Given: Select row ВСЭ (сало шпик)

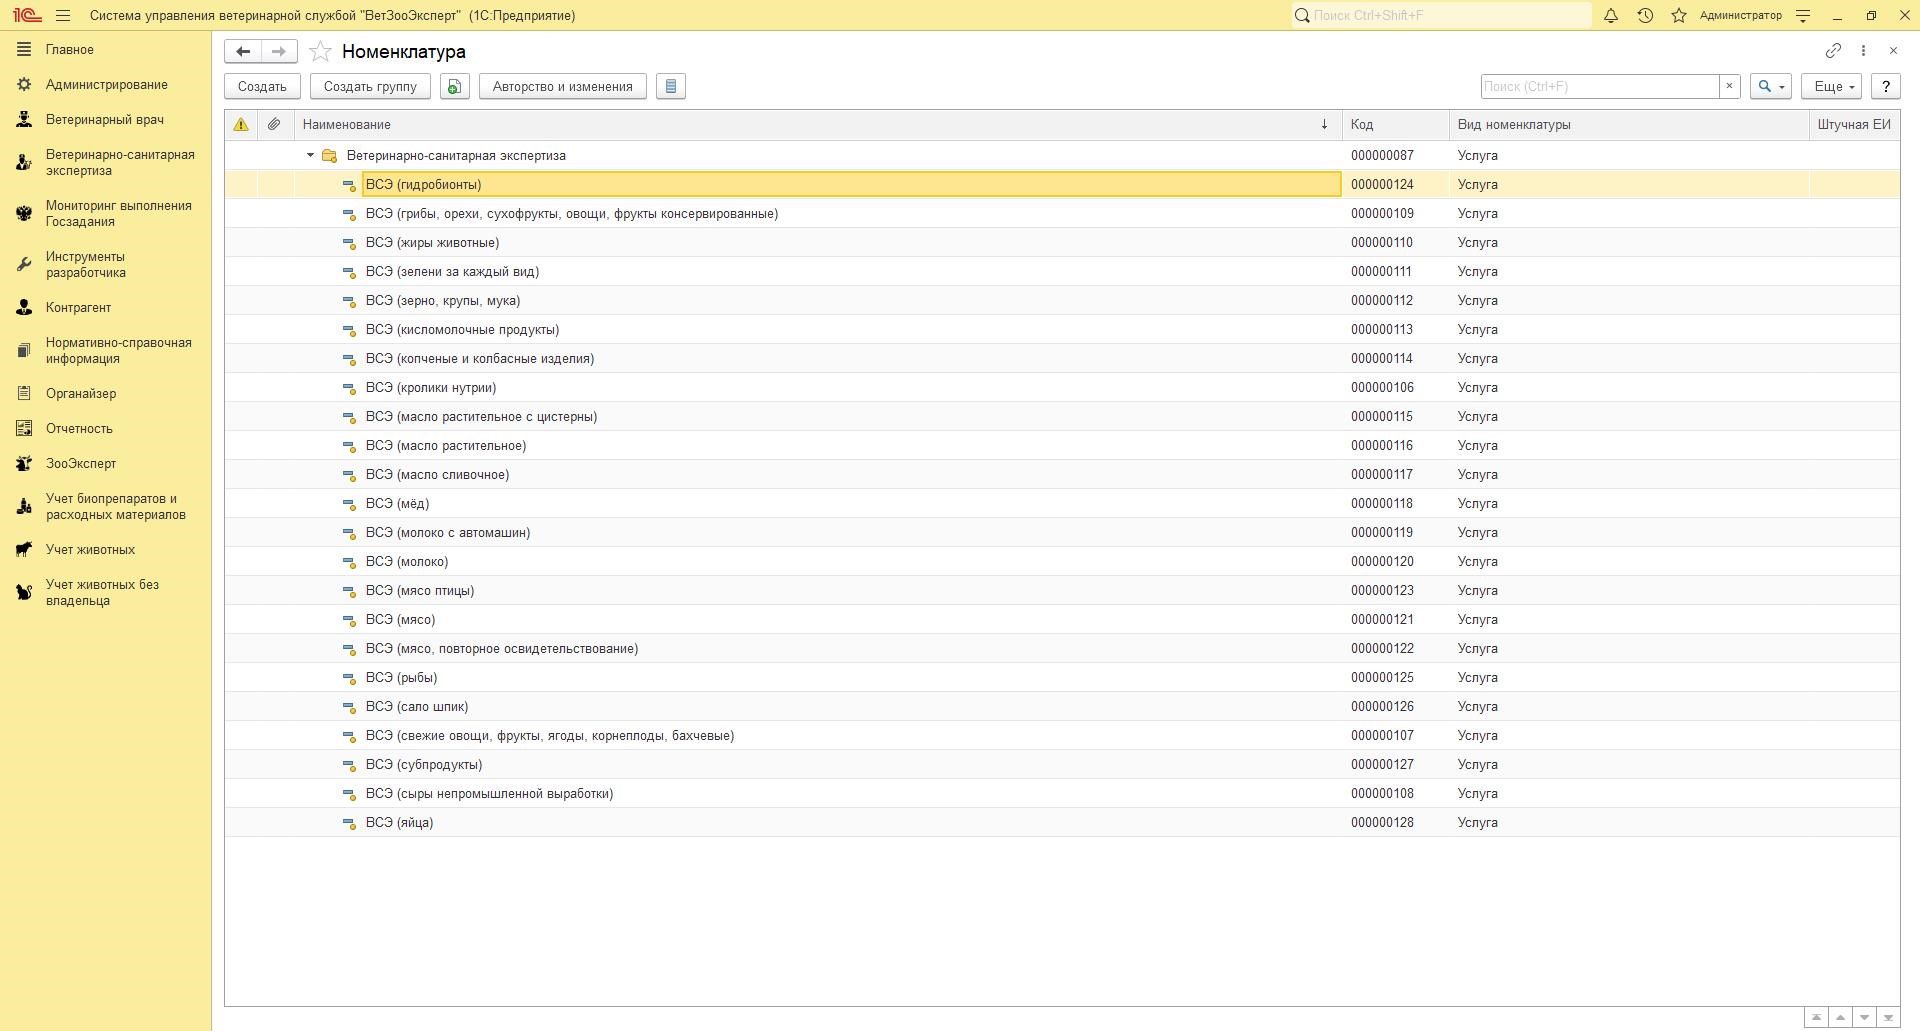Looking at the screenshot, I should [1061, 707].
